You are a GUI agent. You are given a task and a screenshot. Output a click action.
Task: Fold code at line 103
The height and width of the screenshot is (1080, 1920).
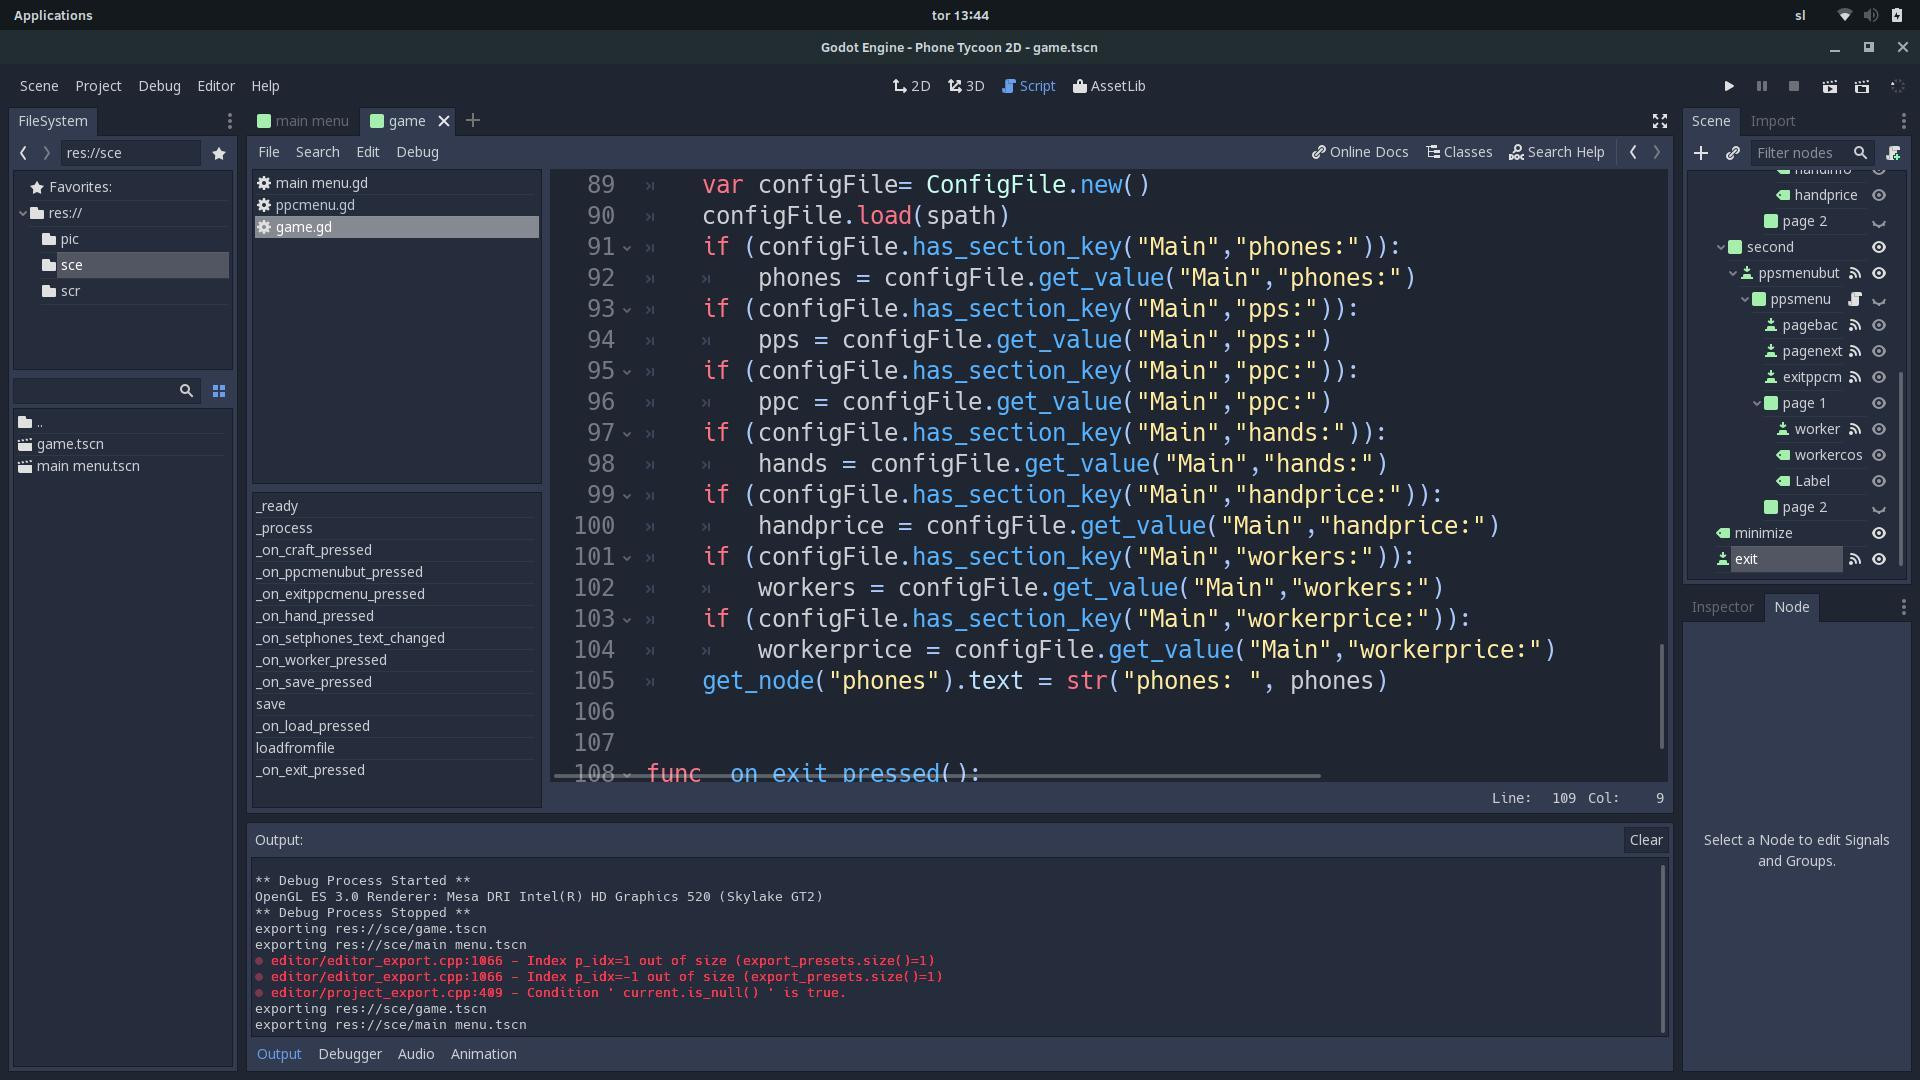(627, 619)
